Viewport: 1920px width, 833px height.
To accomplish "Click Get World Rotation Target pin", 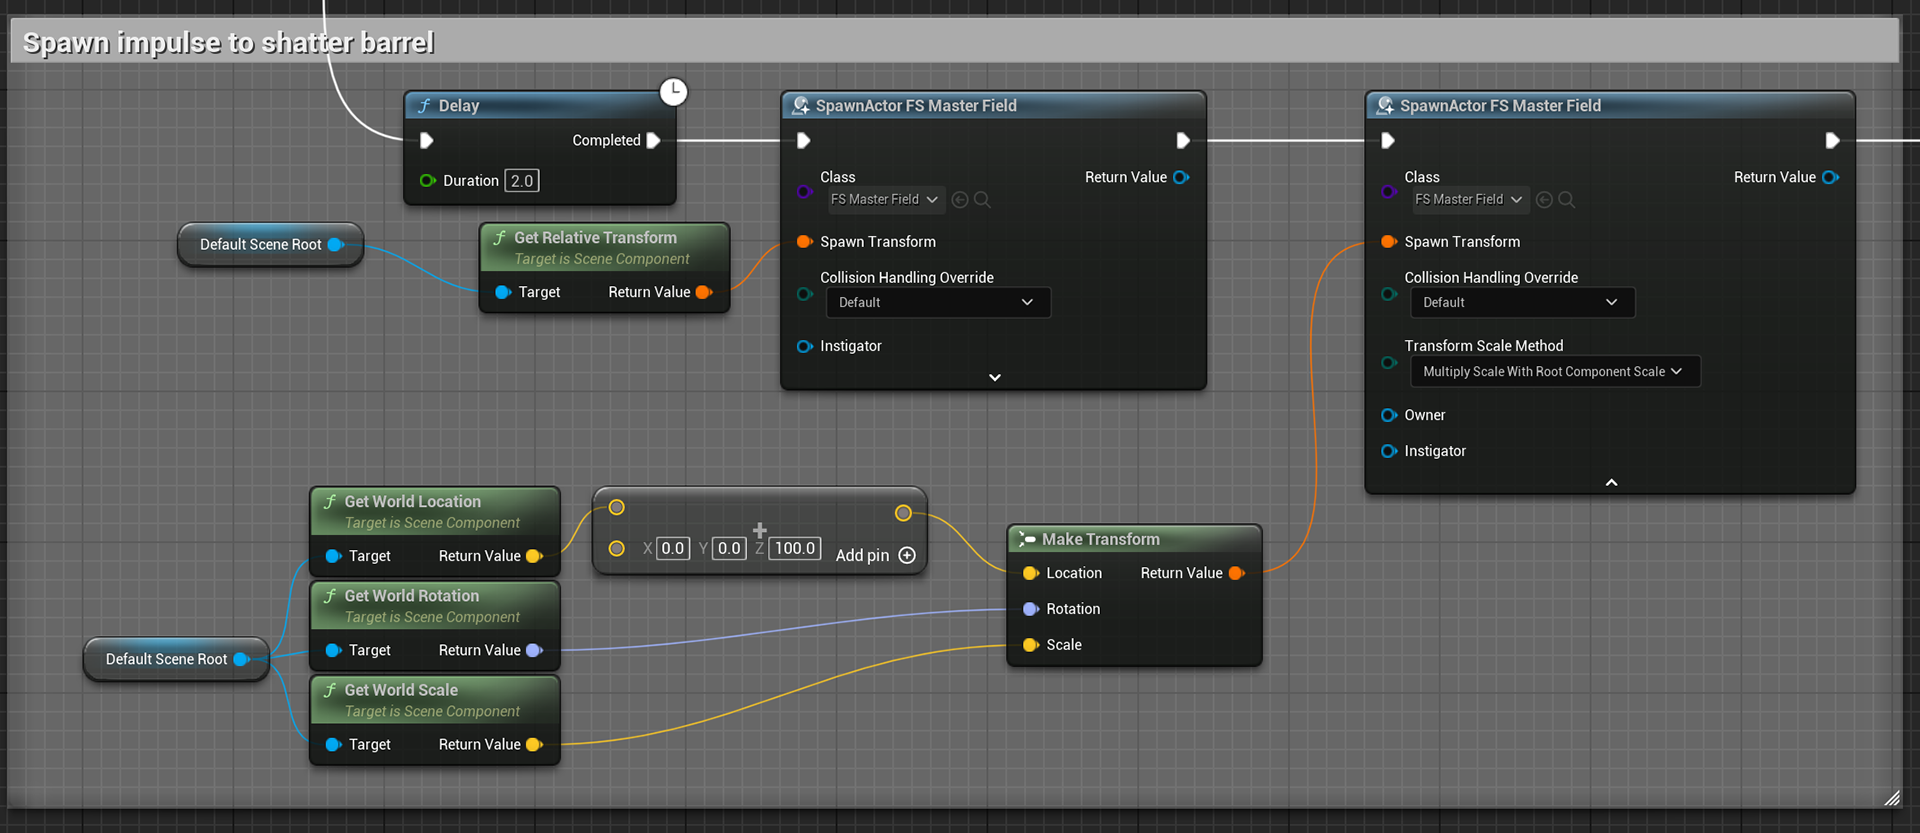I will [333, 651].
